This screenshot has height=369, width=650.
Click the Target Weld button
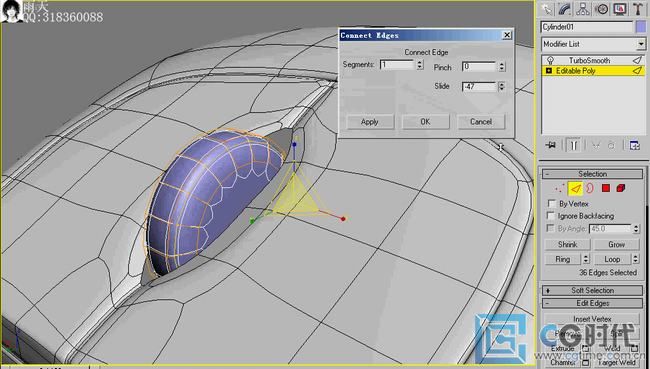pyautogui.click(x=617, y=362)
